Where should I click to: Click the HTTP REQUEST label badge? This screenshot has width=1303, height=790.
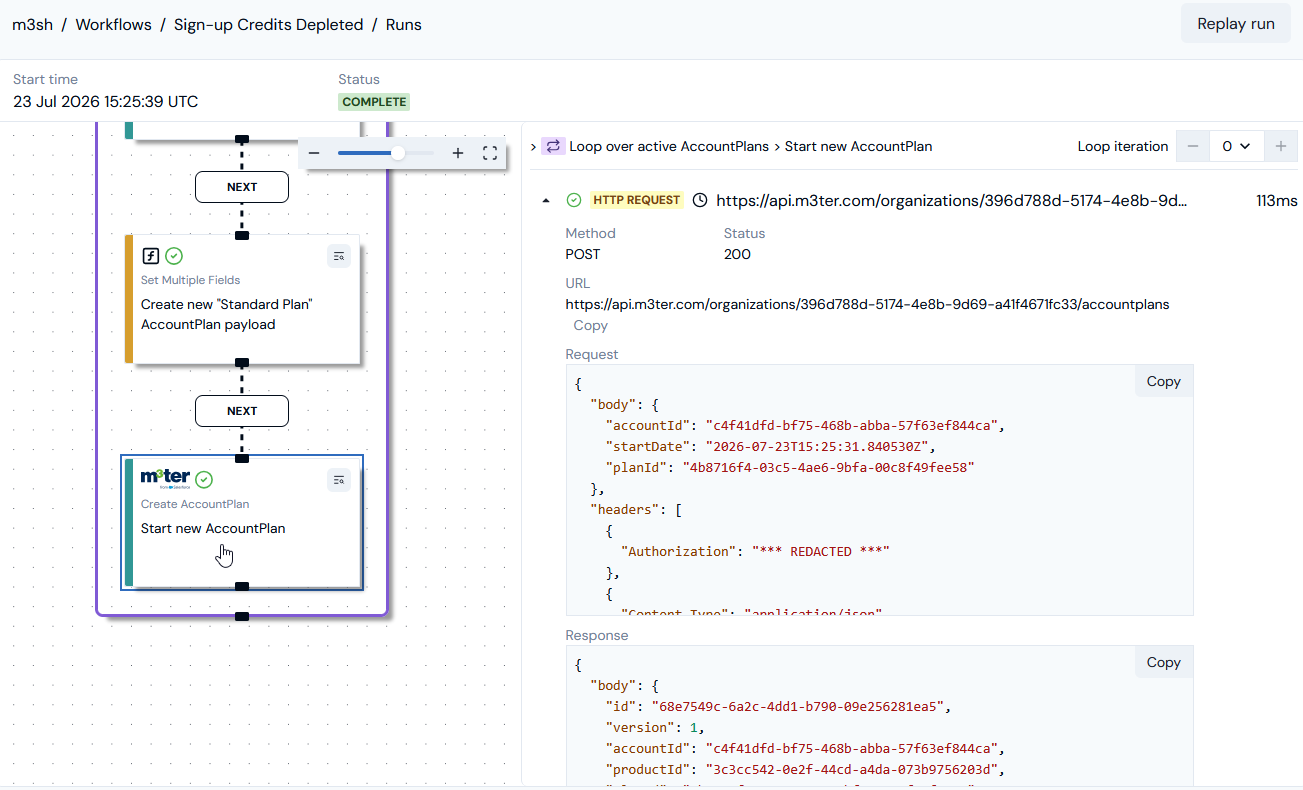pyautogui.click(x=637, y=200)
